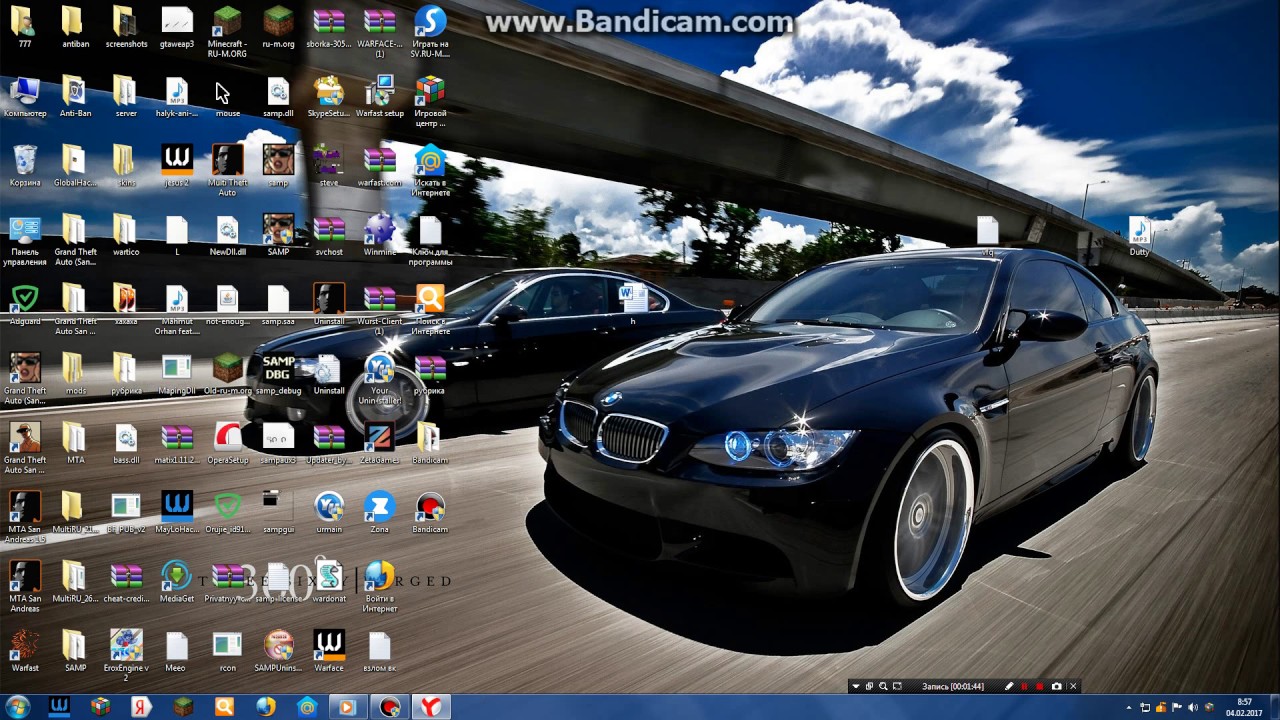Screen dimensions: 1280x720
Task: Select the halyk-ani MP3 file
Action: (177, 97)
